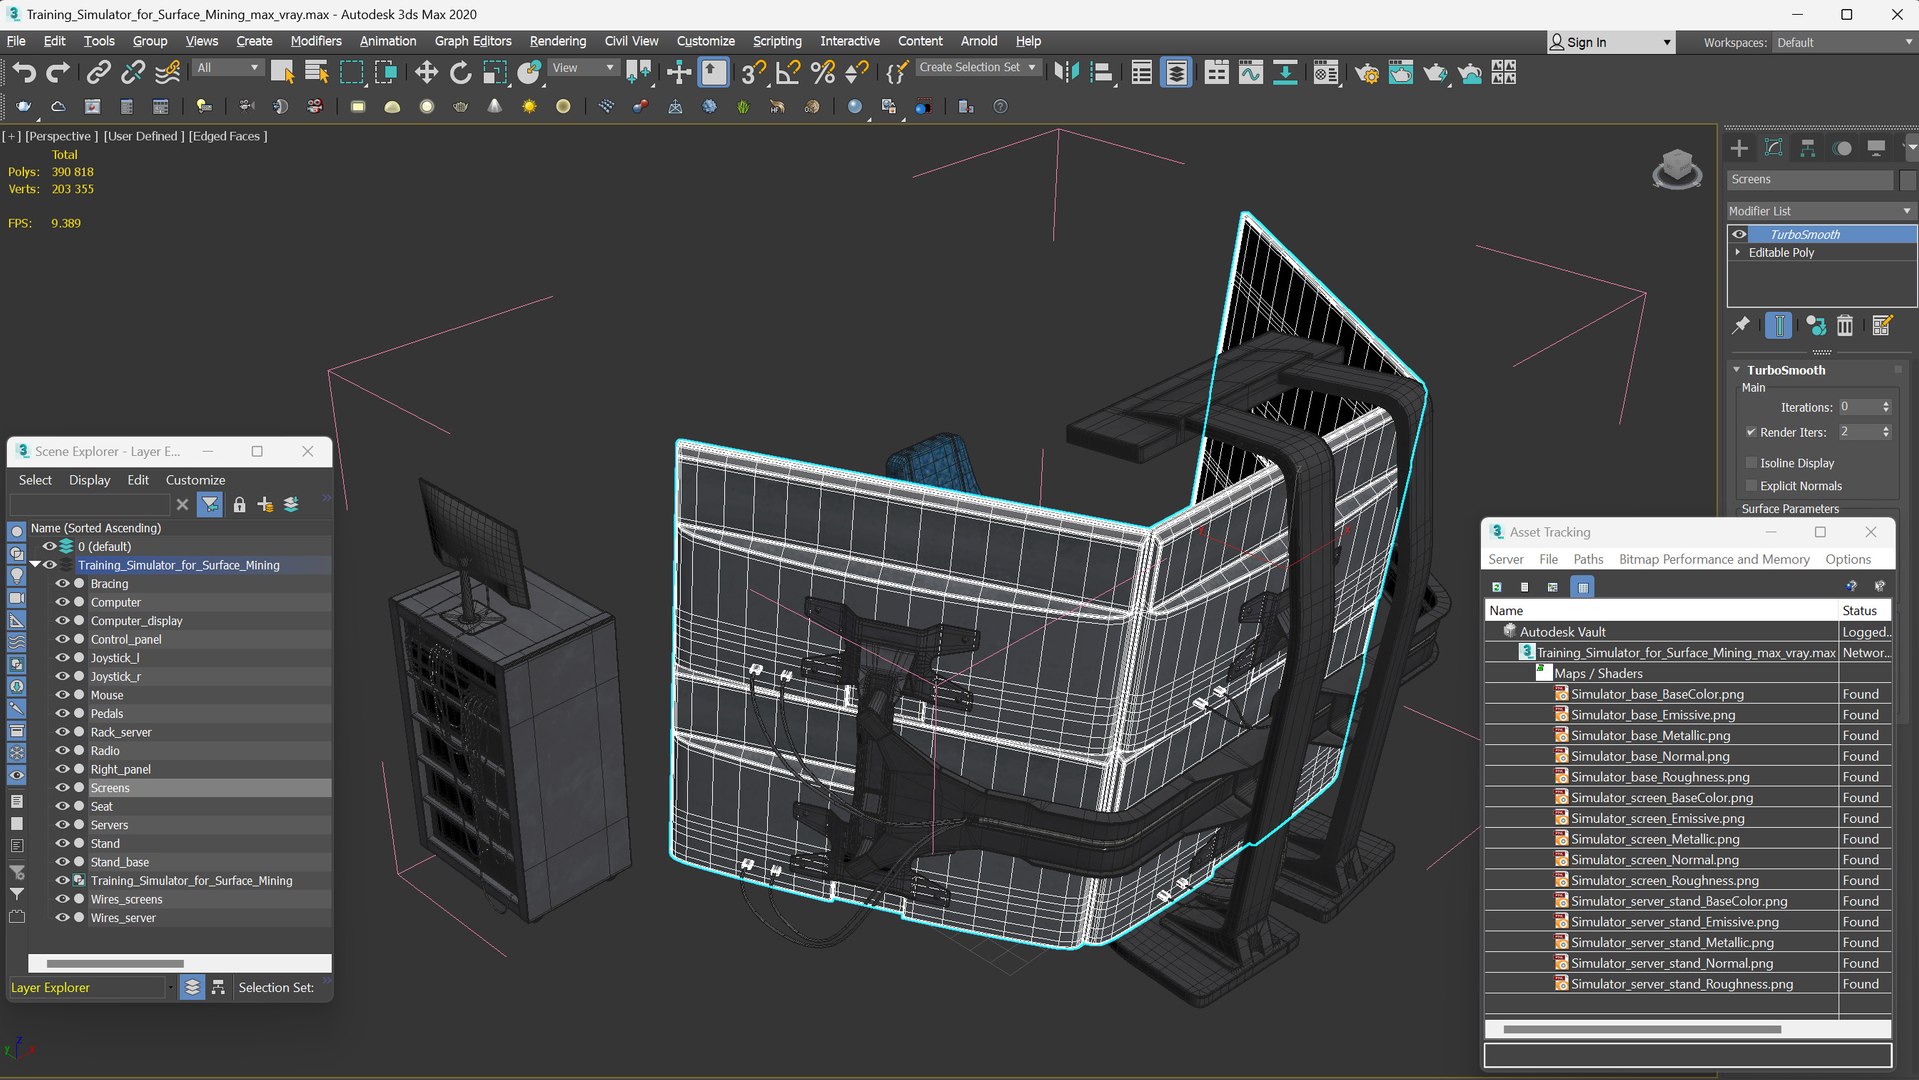The height and width of the screenshot is (1080, 1919).
Task: Select Simulator_base_Normal.png in Asset Tracking
Action: pyautogui.click(x=1649, y=756)
